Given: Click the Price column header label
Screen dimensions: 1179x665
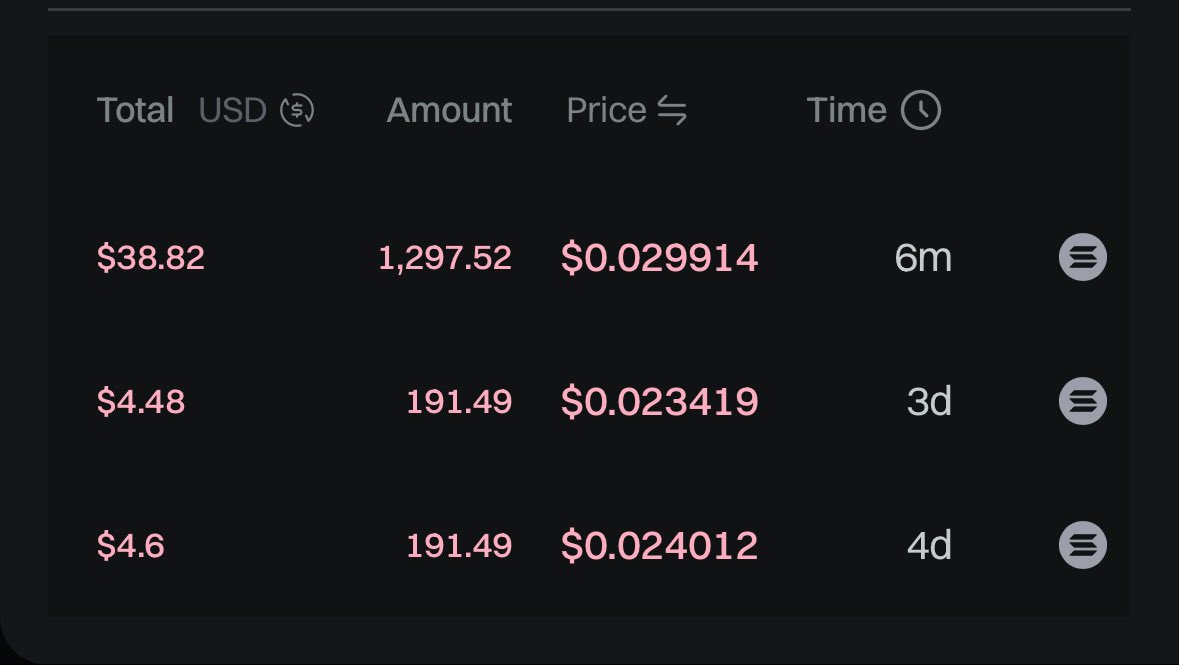Looking at the screenshot, I should click(x=606, y=111).
